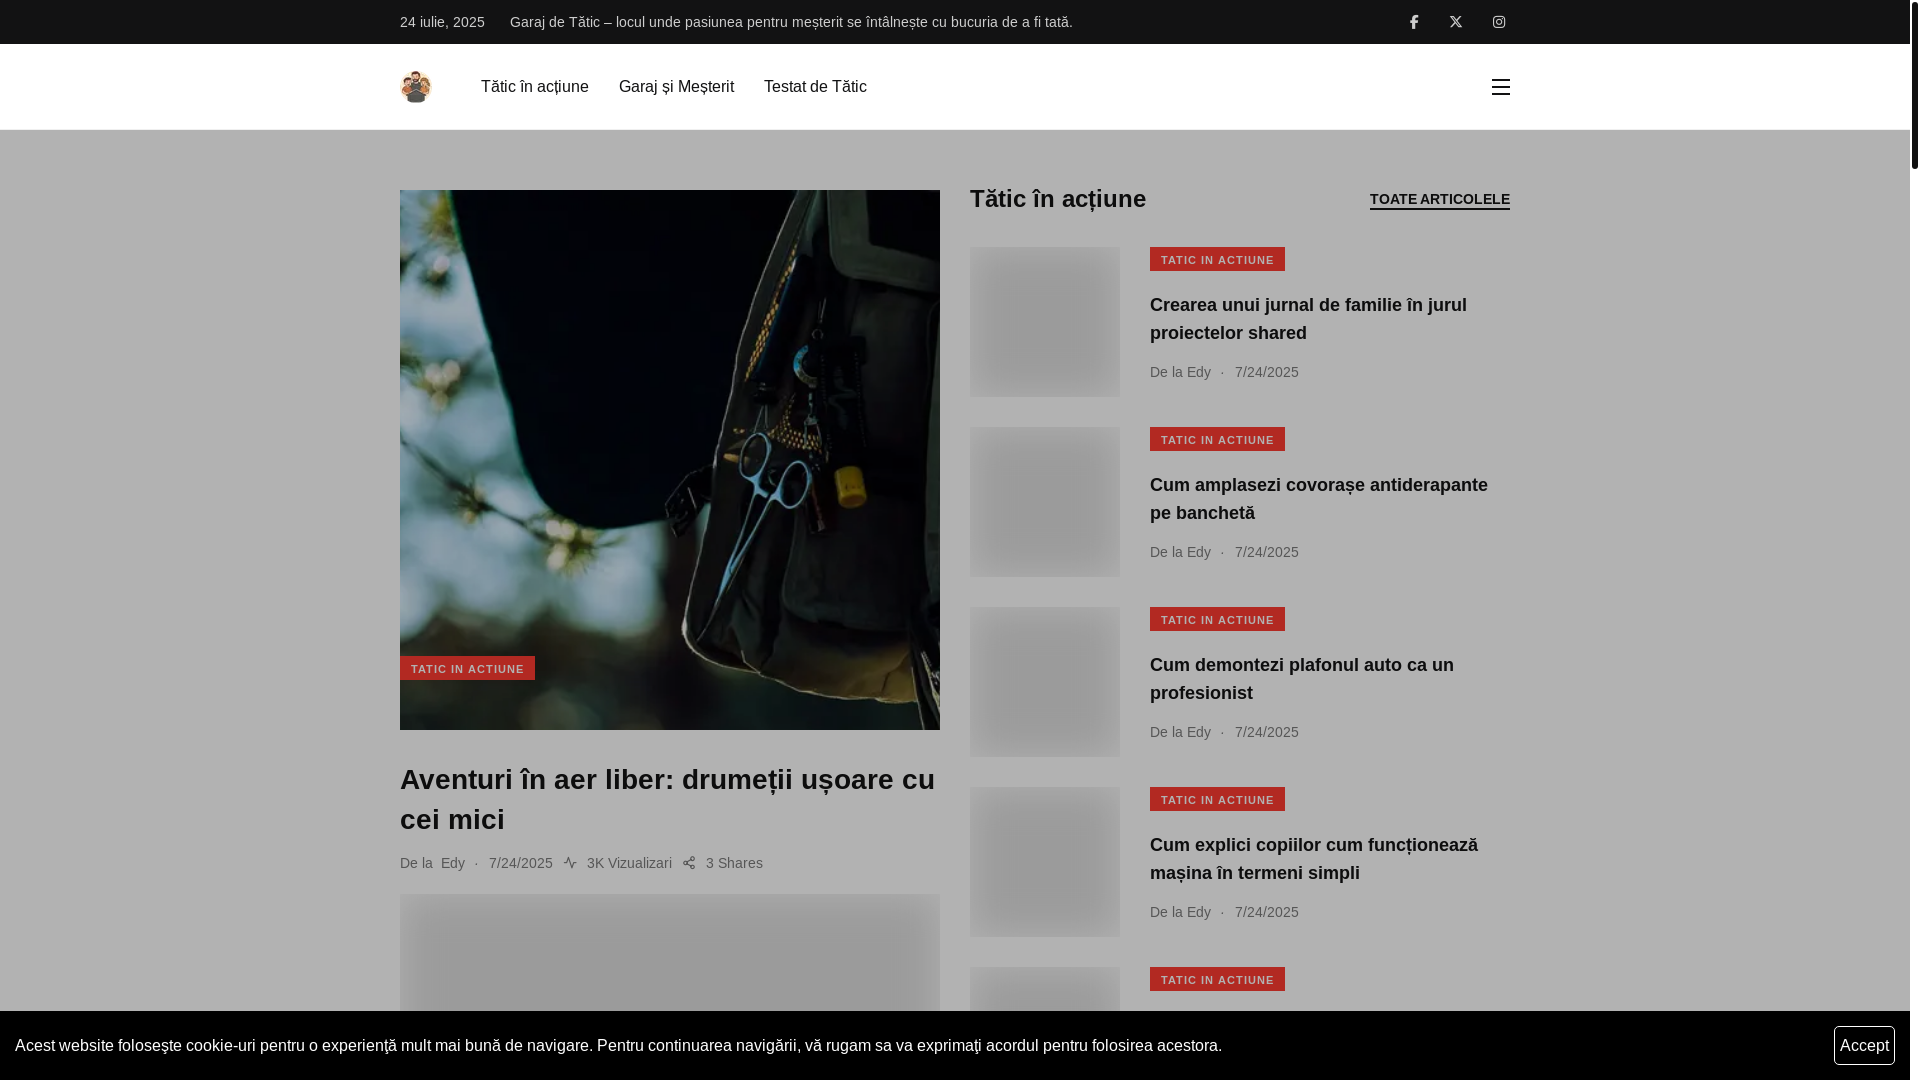This screenshot has width=1920, height=1080.
Task: Click the 24 iulie, 2025 date in top bar
Action: click(x=442, y=22)
